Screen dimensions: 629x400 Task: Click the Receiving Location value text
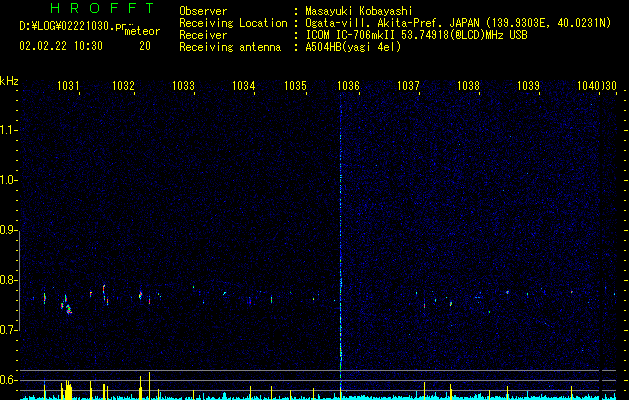coord(458,23)
